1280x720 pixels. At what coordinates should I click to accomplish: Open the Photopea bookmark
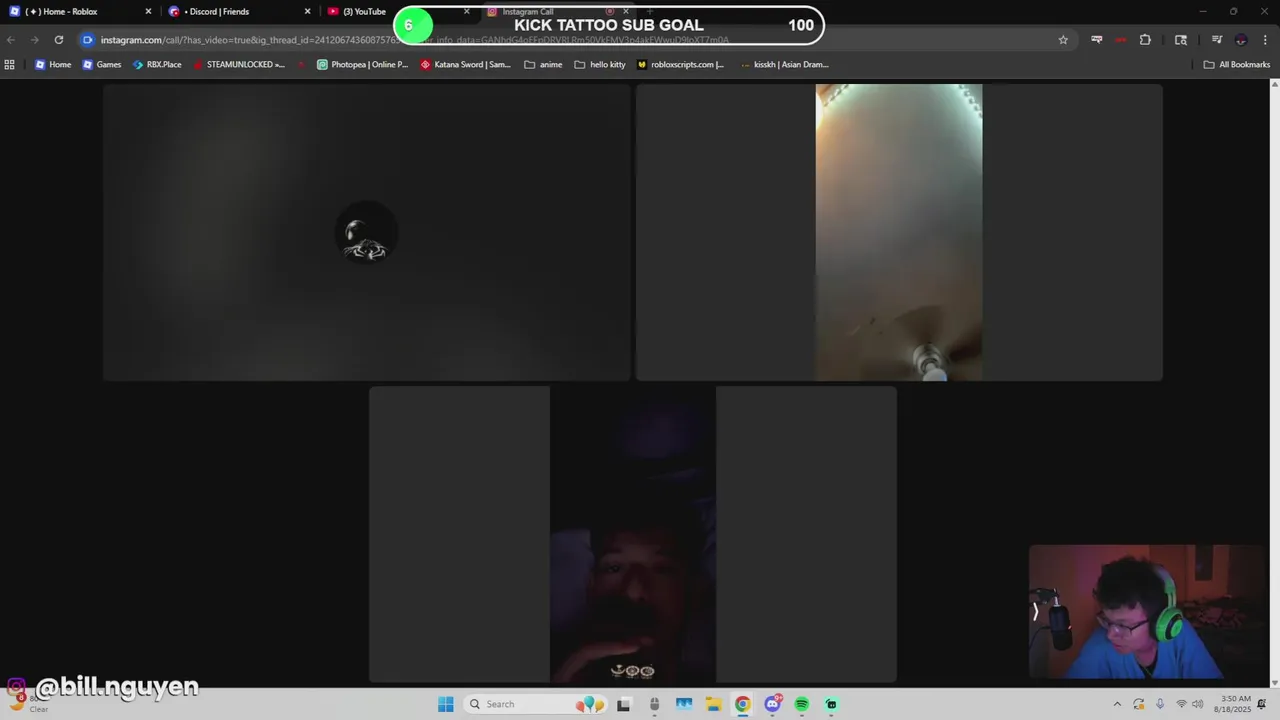click(x=363, y=64)
